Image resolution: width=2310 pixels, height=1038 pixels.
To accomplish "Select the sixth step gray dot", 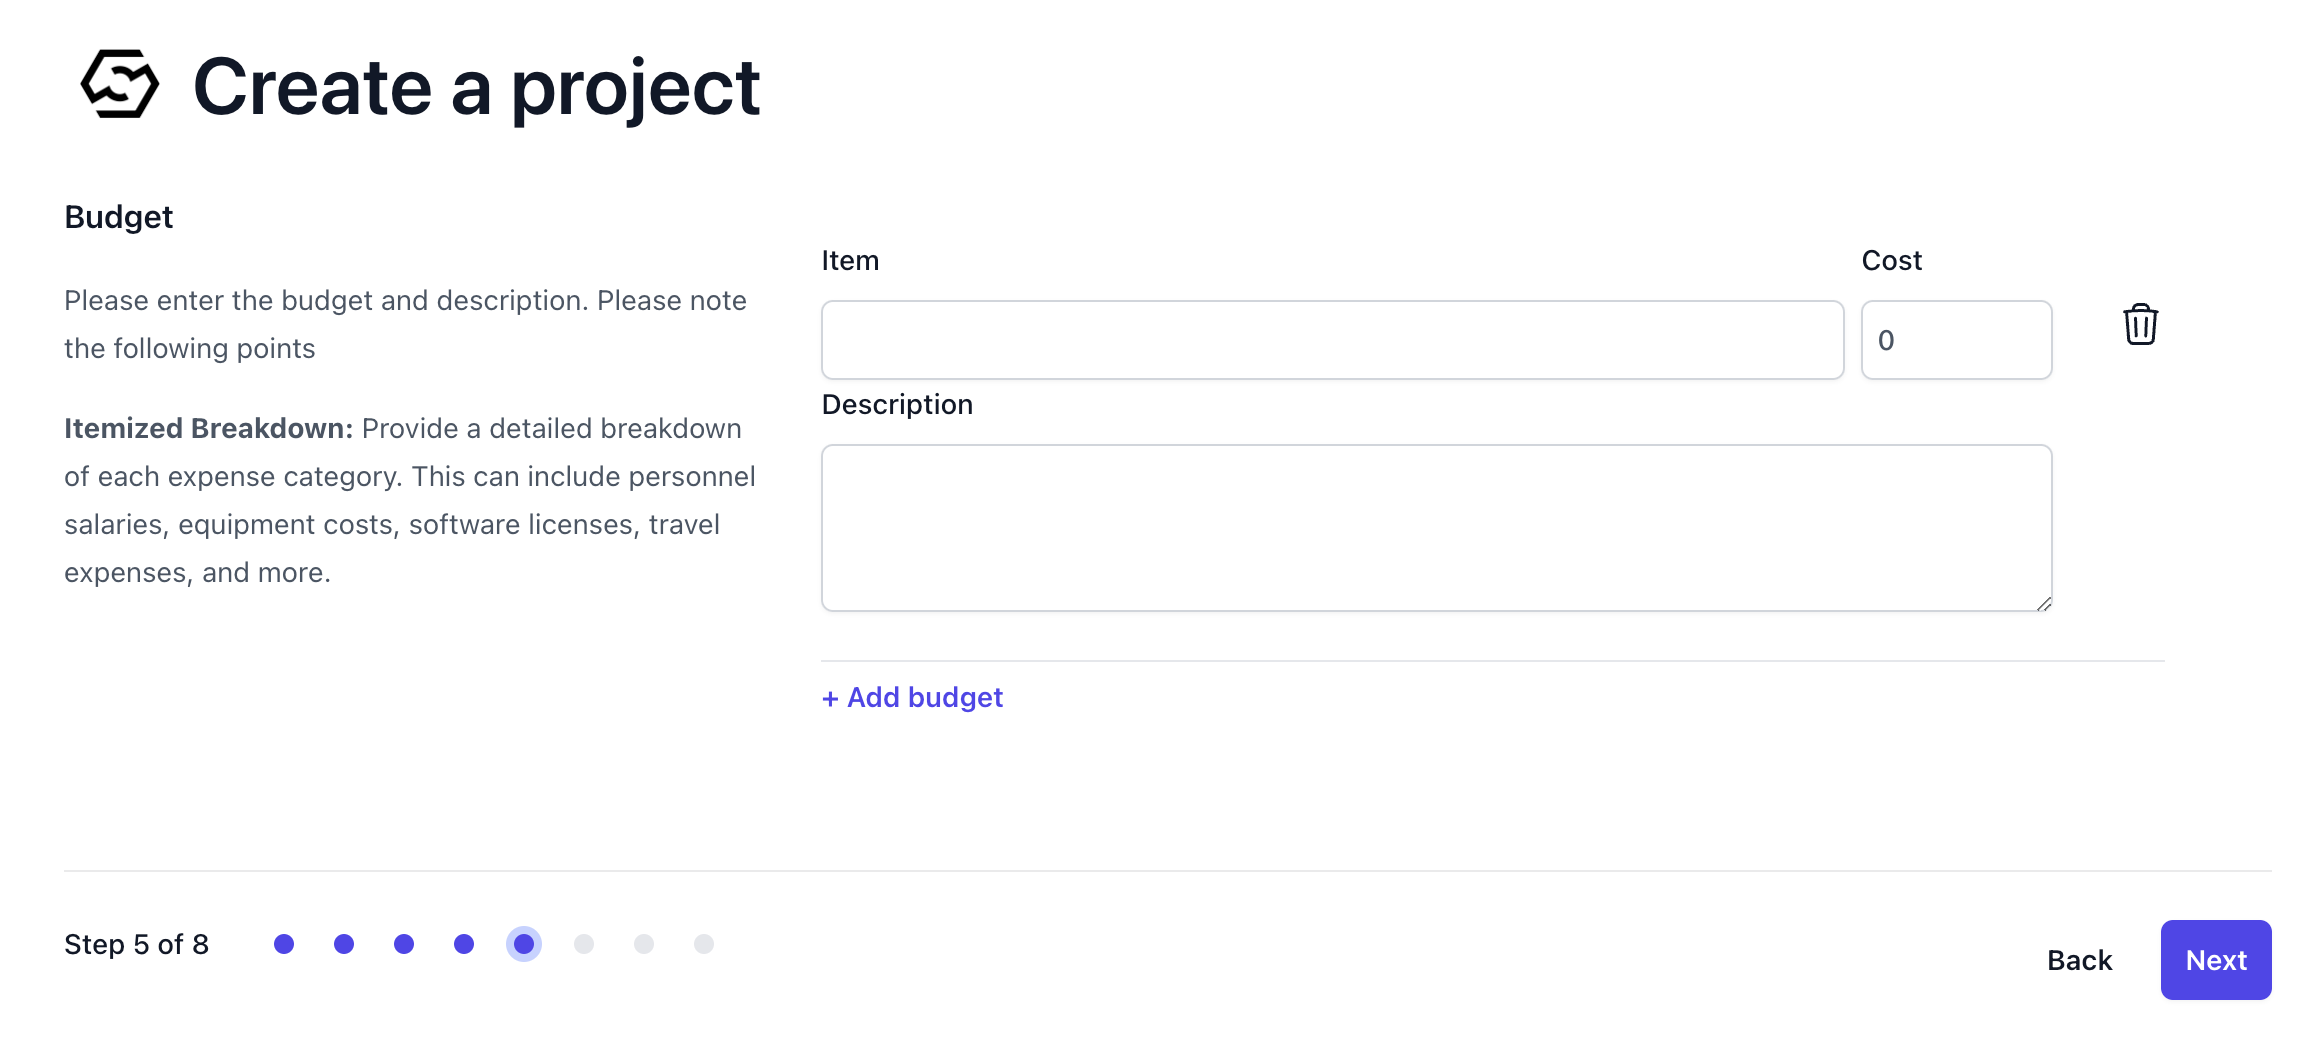I will click(x=584, y=944).
